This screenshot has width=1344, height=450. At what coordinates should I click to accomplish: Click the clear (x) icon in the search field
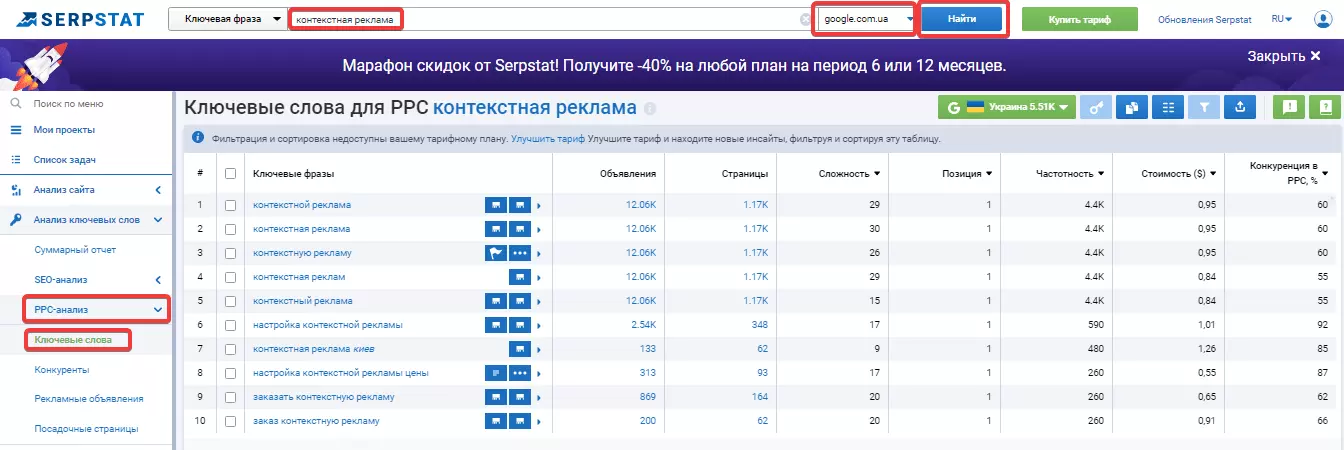(805, 19)
